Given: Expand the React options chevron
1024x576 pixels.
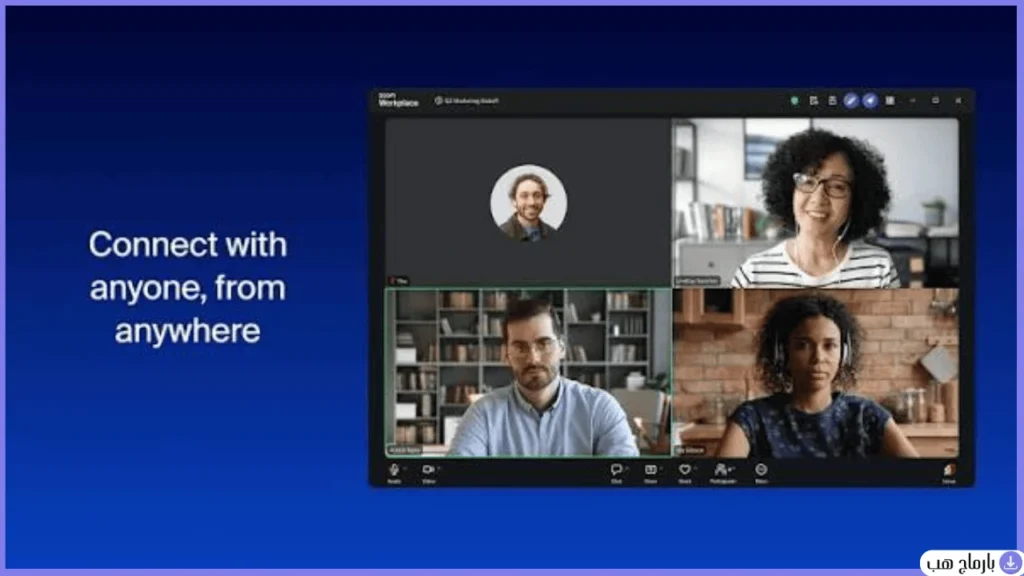Looking at the screenshot, I should point(695,468).
